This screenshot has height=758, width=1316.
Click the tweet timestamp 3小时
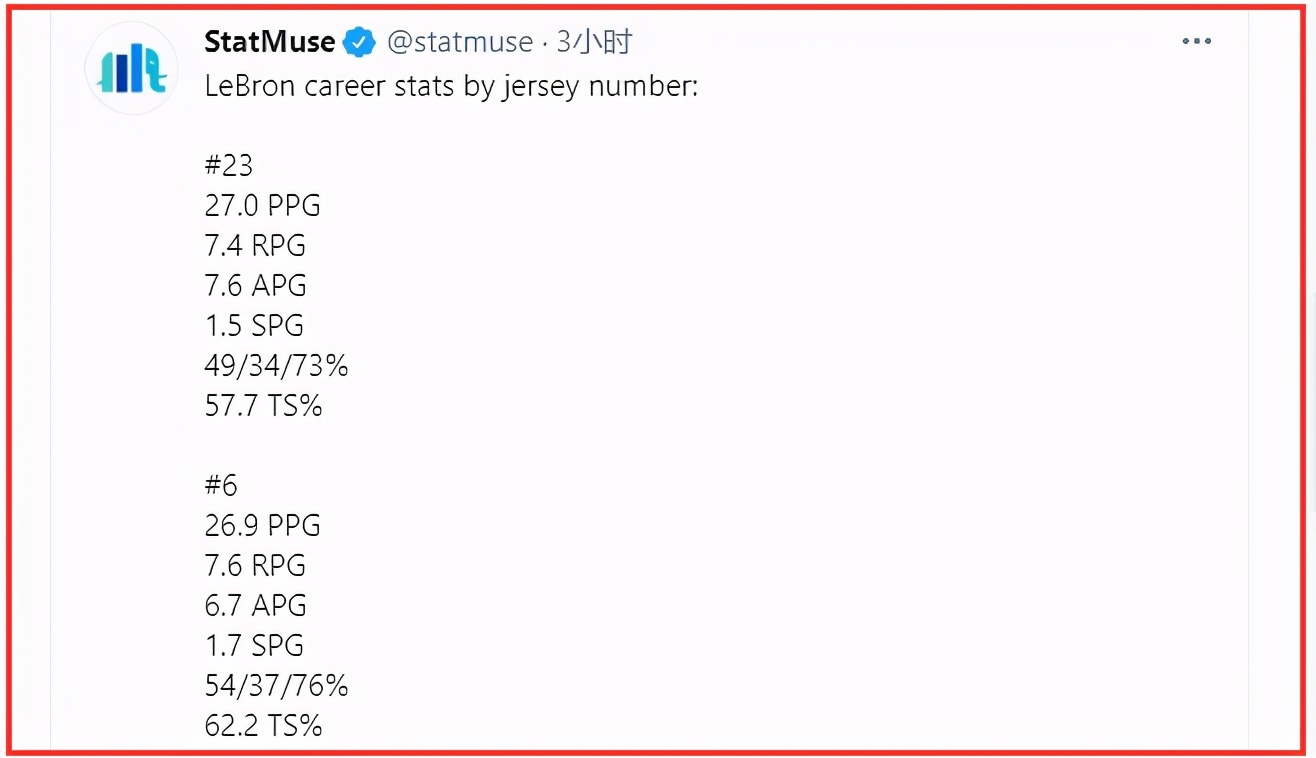(595, 42)
